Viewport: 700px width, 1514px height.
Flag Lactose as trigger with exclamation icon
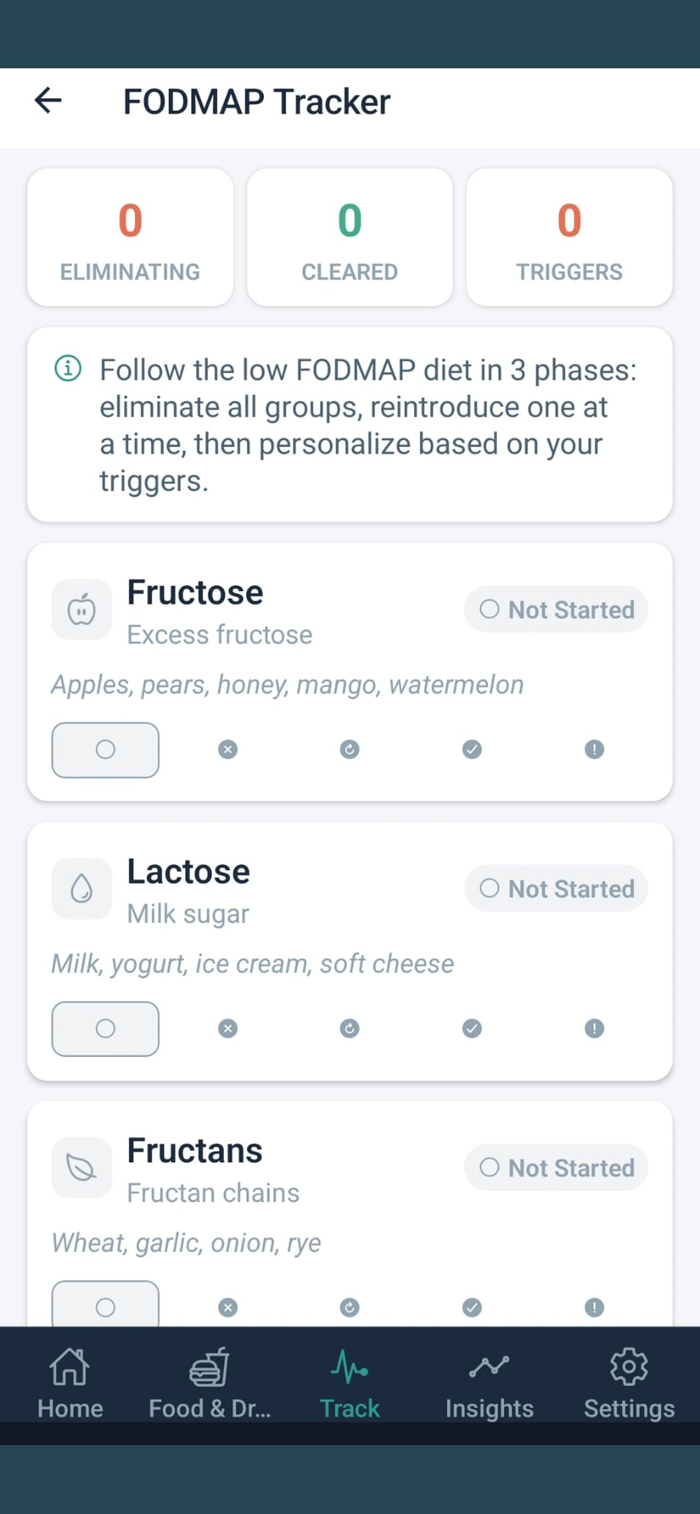pyautogui.click(x=594, y=1028)
